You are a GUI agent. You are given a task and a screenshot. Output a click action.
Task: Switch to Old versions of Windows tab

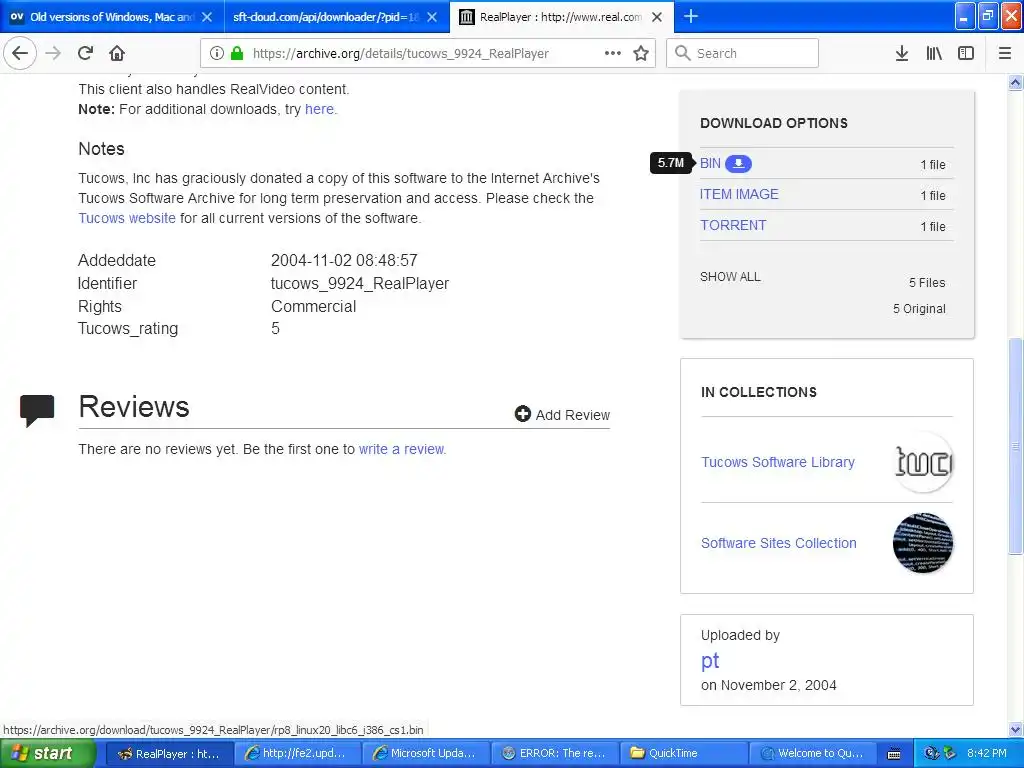(x=111, y=17)
